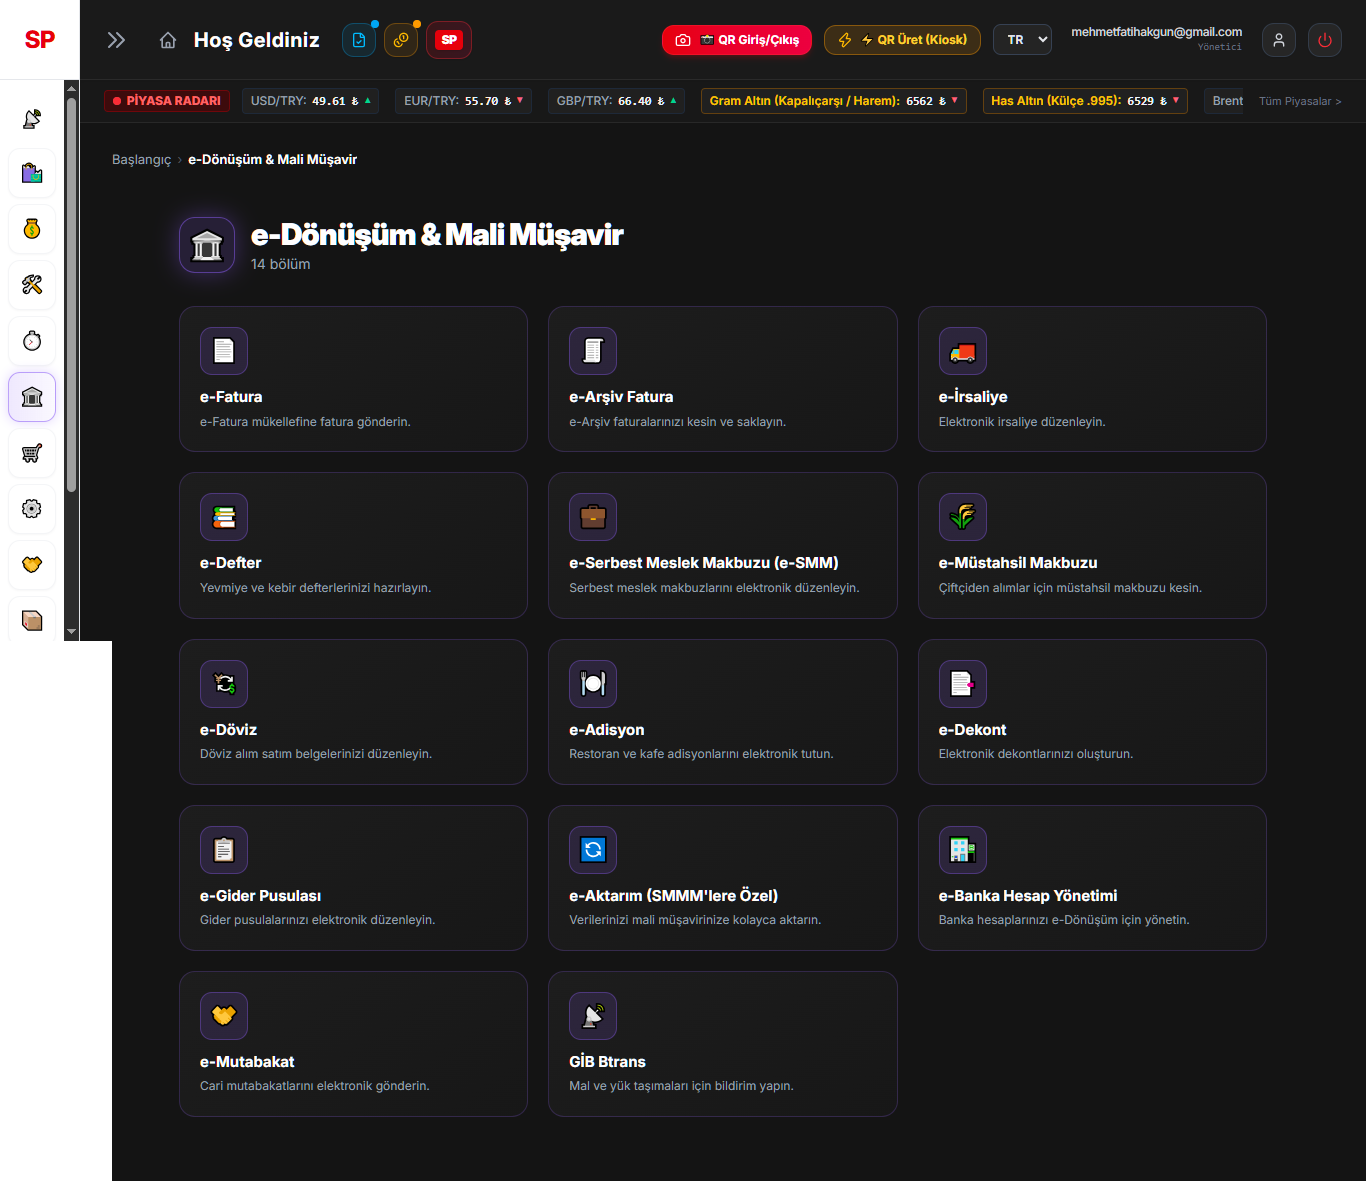Click the QR Giriş/Çıkış button
Image resolution: width=1366 pixels, height=1181 pixels.
coord(737,40)
